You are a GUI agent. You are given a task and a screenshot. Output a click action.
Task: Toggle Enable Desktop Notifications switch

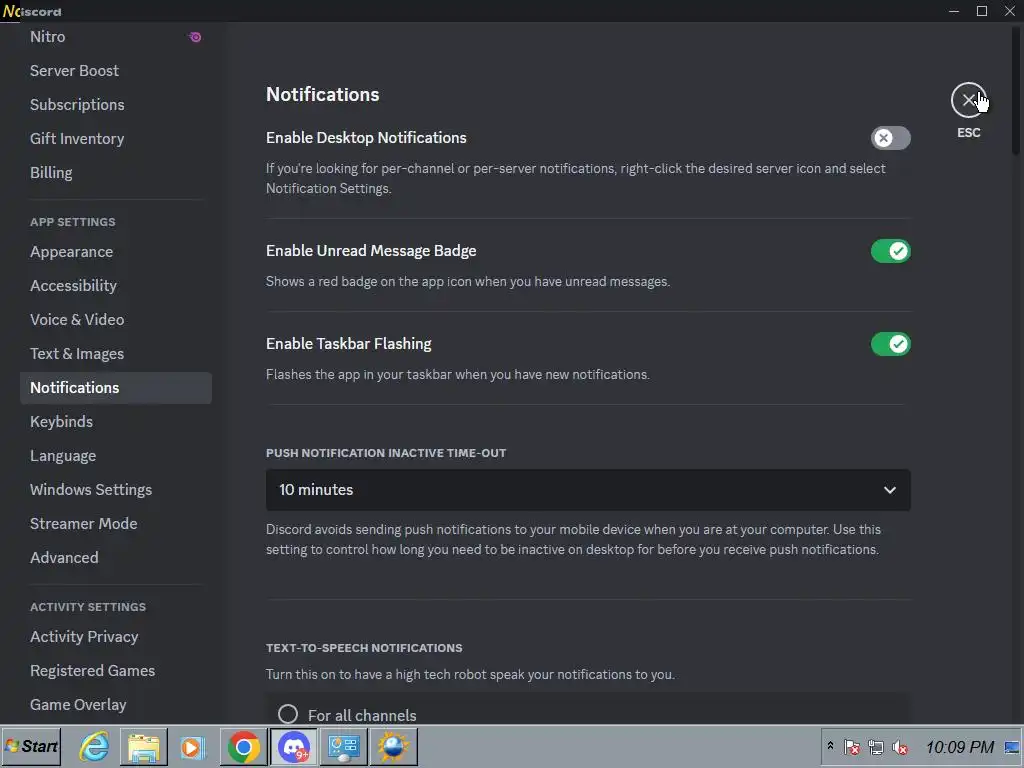tap(890, 138)
